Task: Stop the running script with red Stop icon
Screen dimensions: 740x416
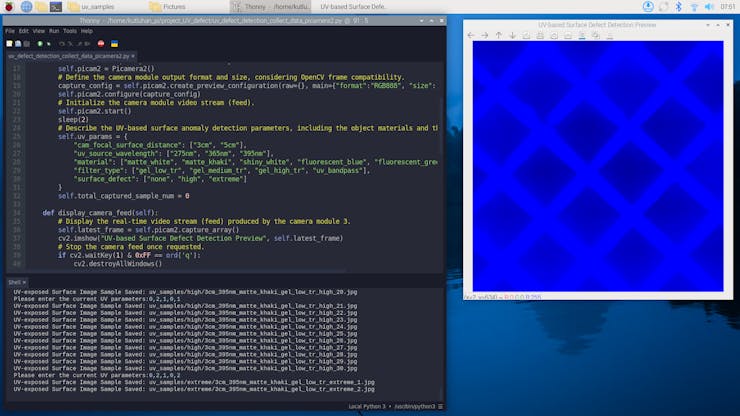Action: pyautogui.click(x=101, y=43)
